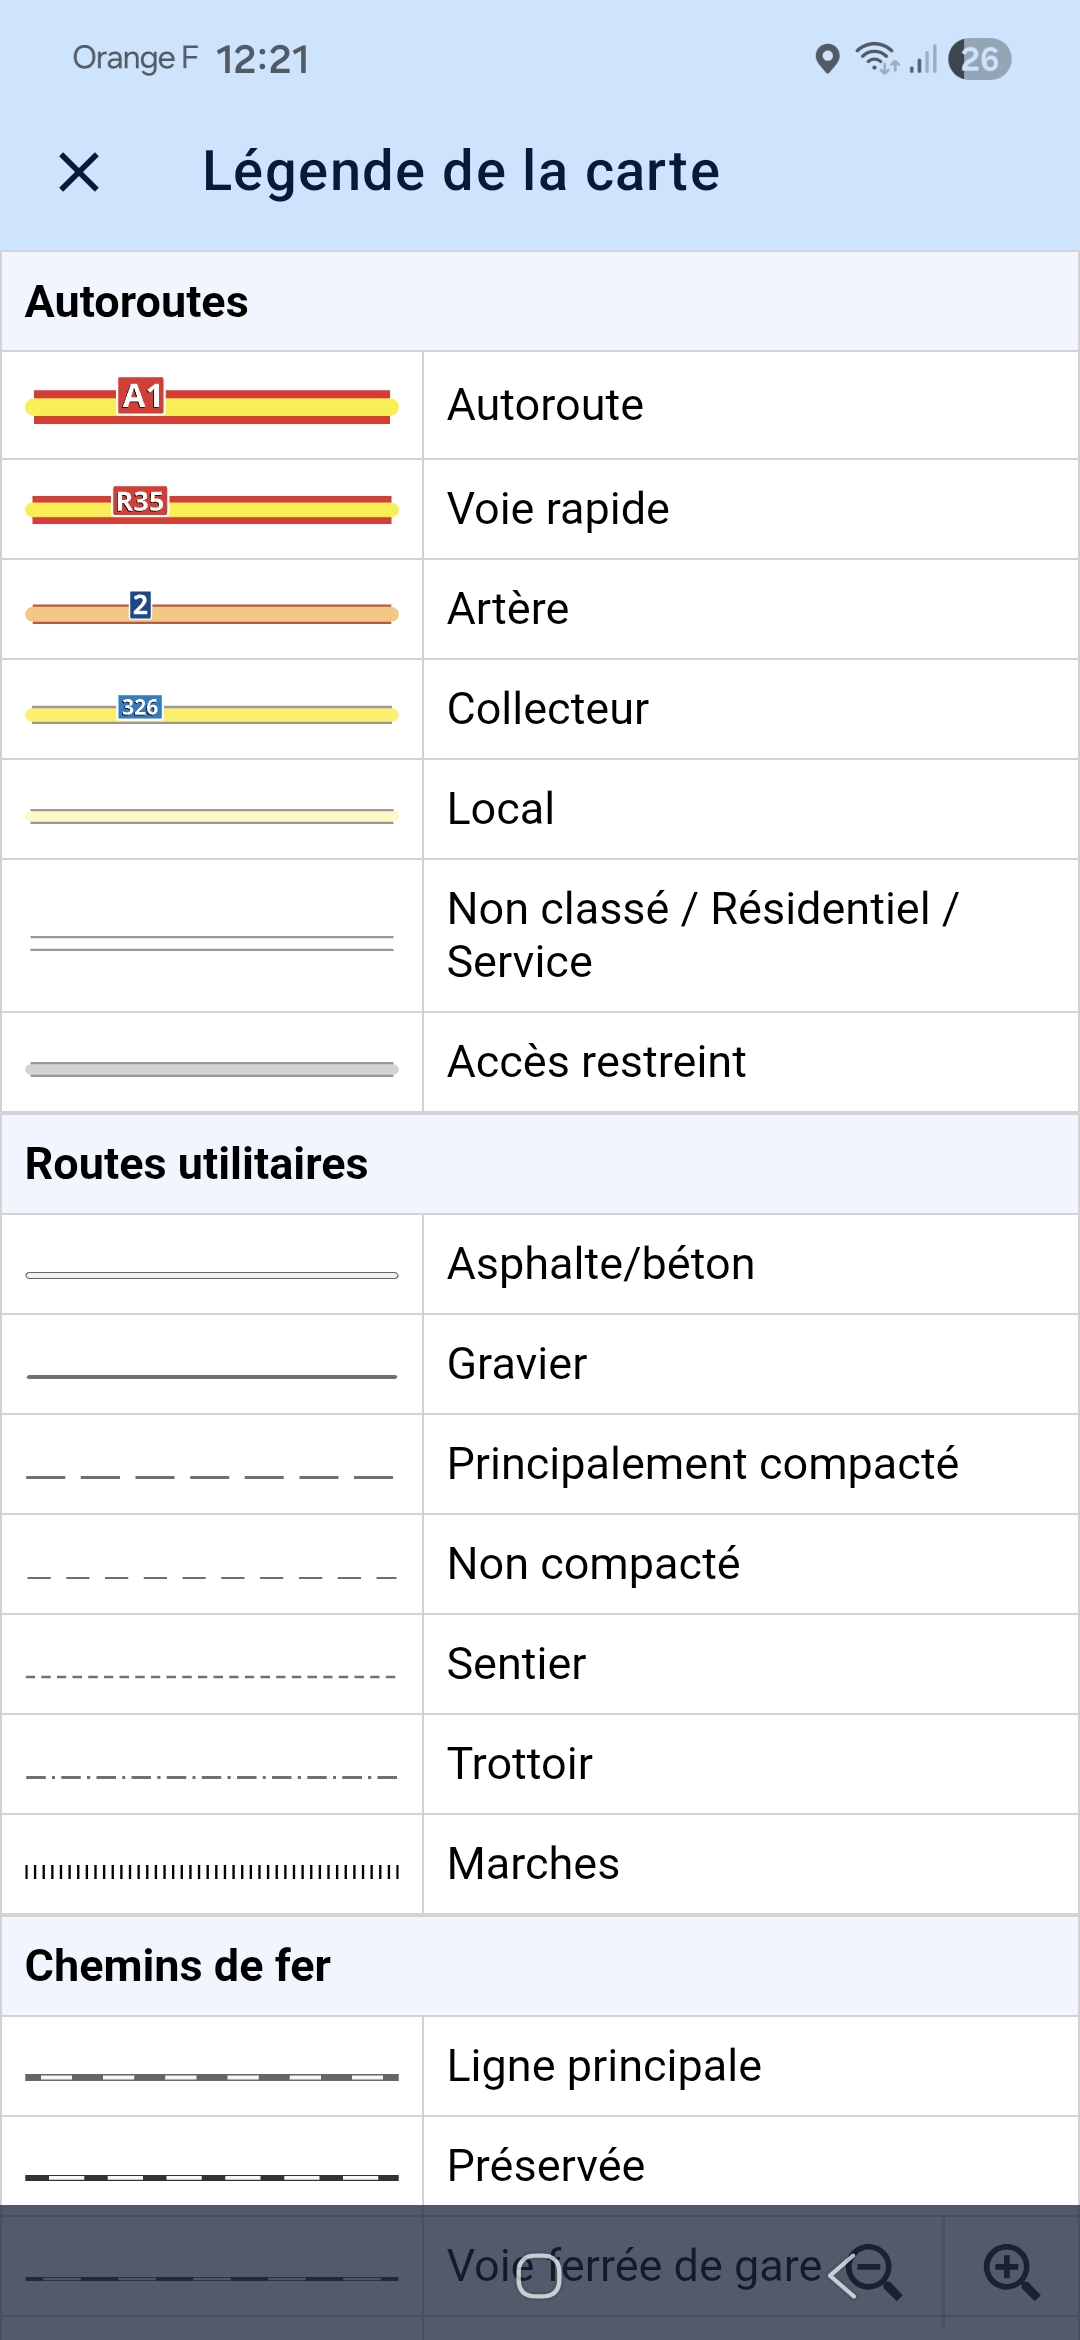This screenshot has height=2340, width=1080.
Task: Tap the zoom in magnifier icon
Action: tap(1011, 2272)
